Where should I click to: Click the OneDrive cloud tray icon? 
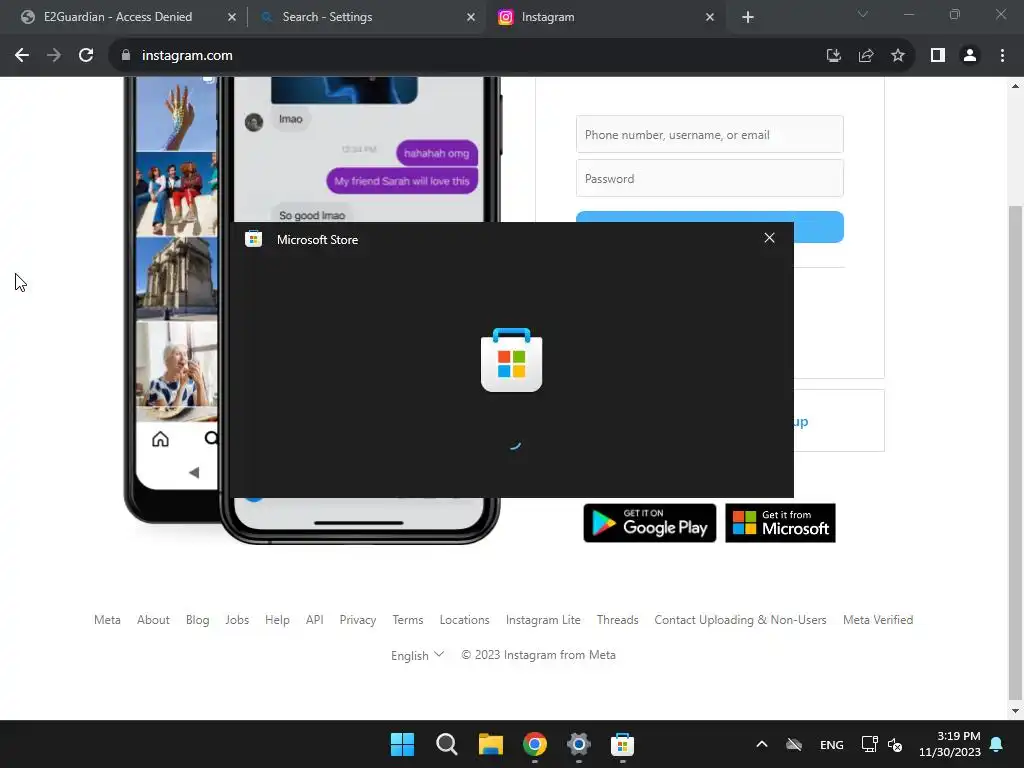click(794, 744)
